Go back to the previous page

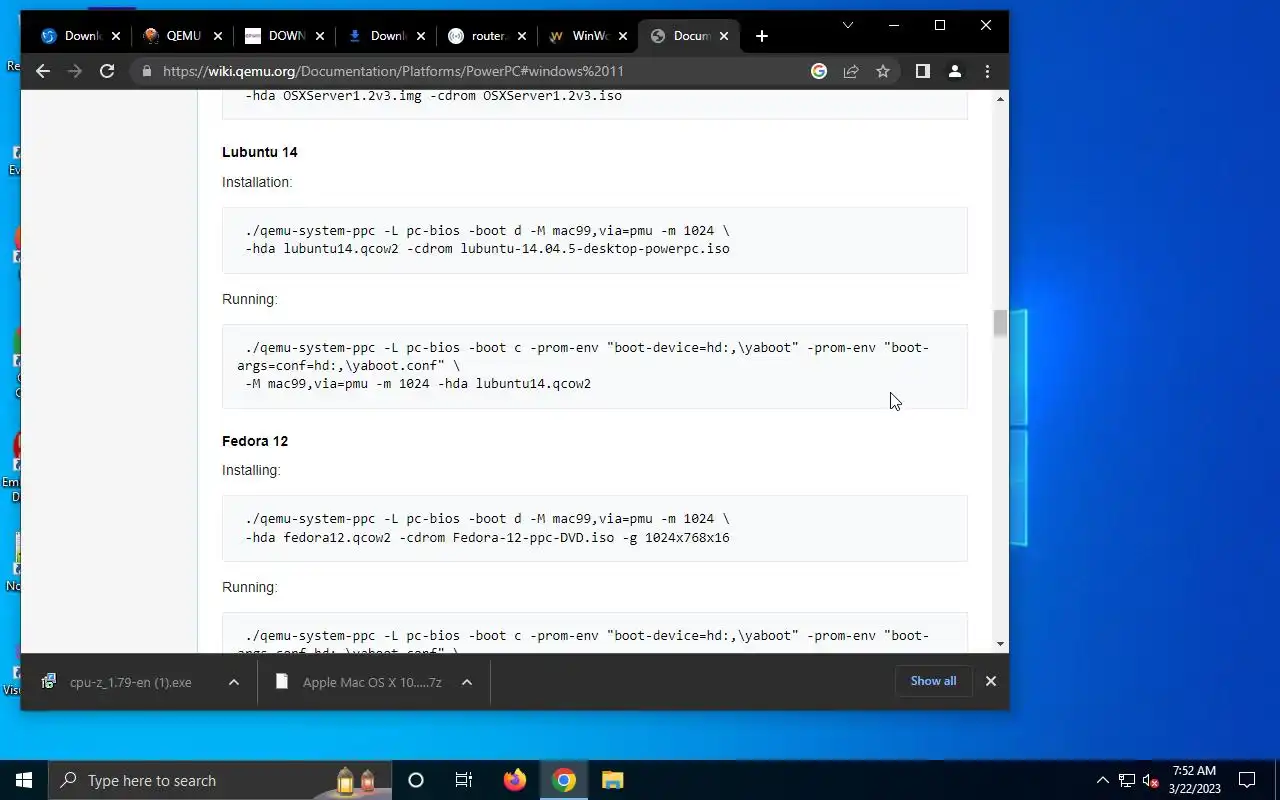[42, 71]
